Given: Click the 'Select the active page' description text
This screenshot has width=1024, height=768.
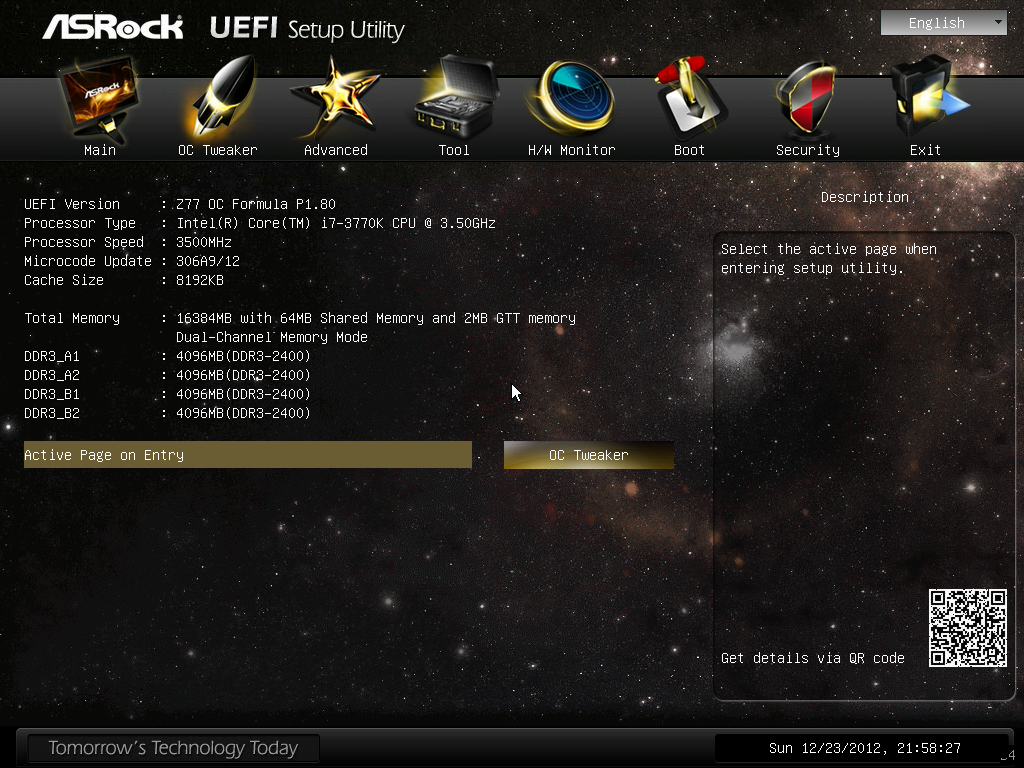Looking at the screenshot, I should click(829, 259).
